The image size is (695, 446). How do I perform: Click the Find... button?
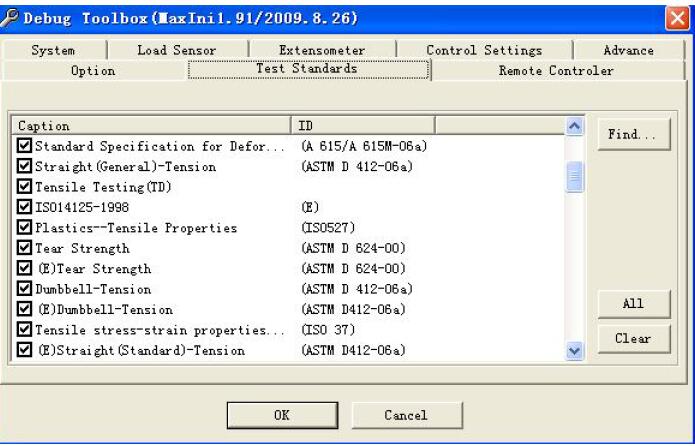625,134
